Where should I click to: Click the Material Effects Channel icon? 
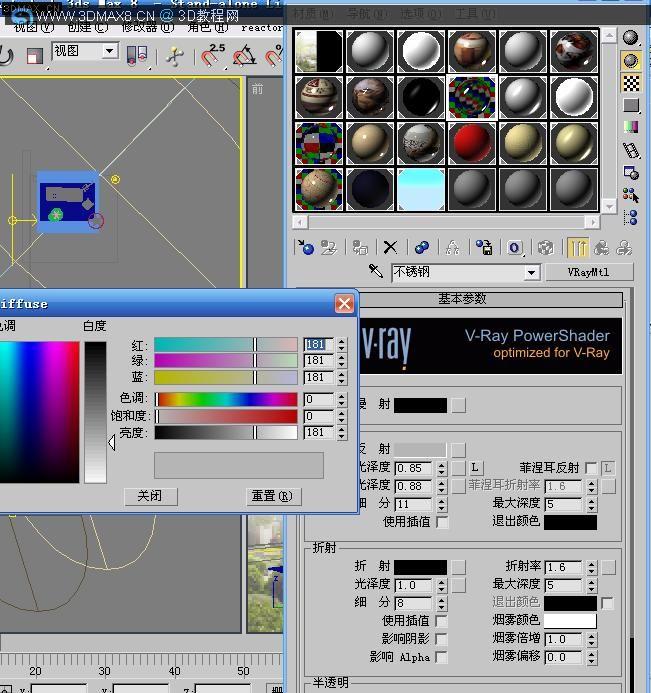(x=514, y=248)
